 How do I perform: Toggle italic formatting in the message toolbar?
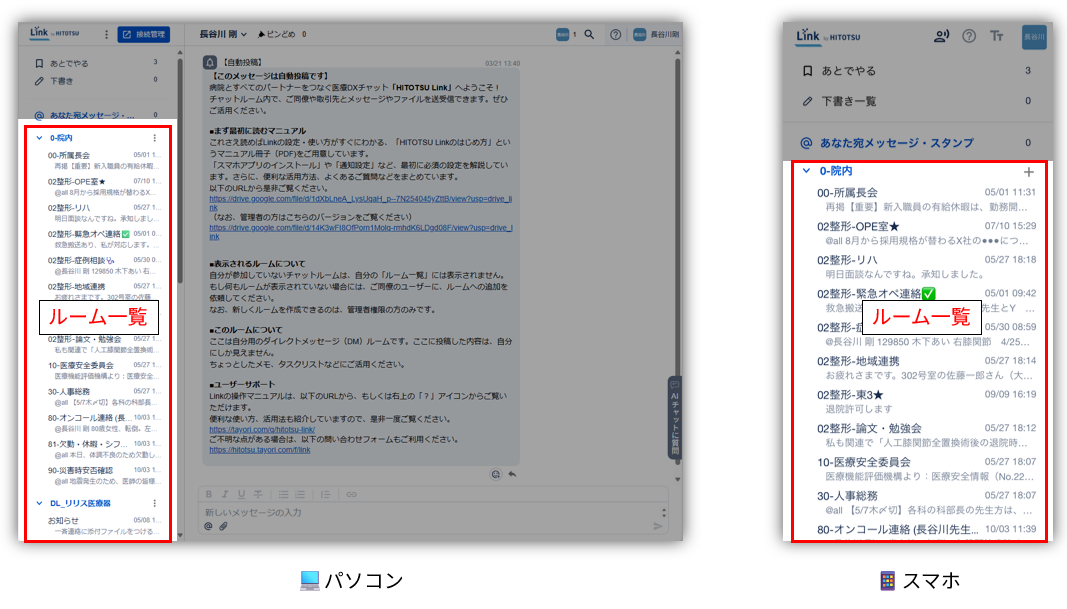[x=226, y=494]
